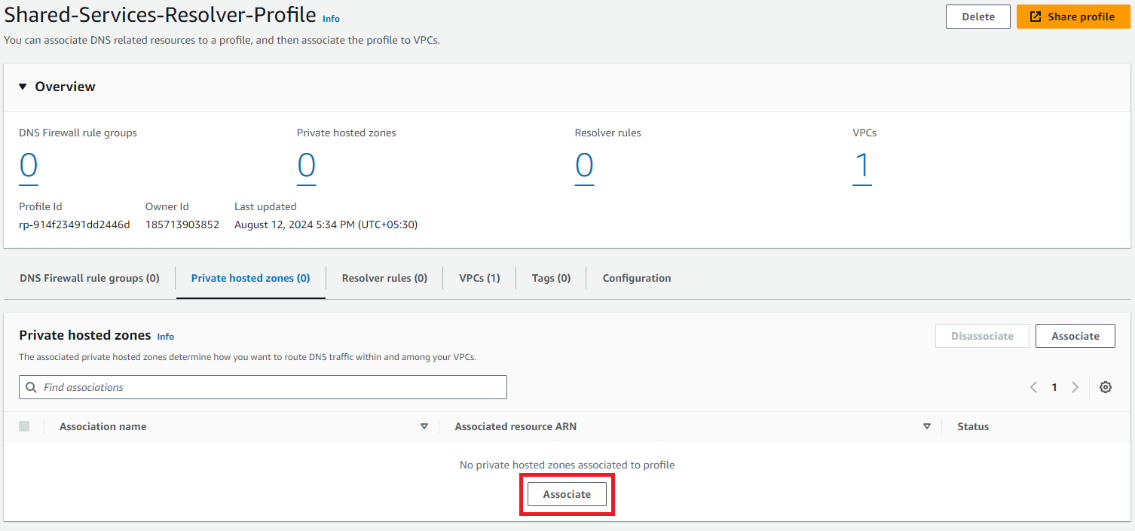Toggle the select-all checkbox in table header
Viewport: 1135px width, 531px height.
(24, 426)
